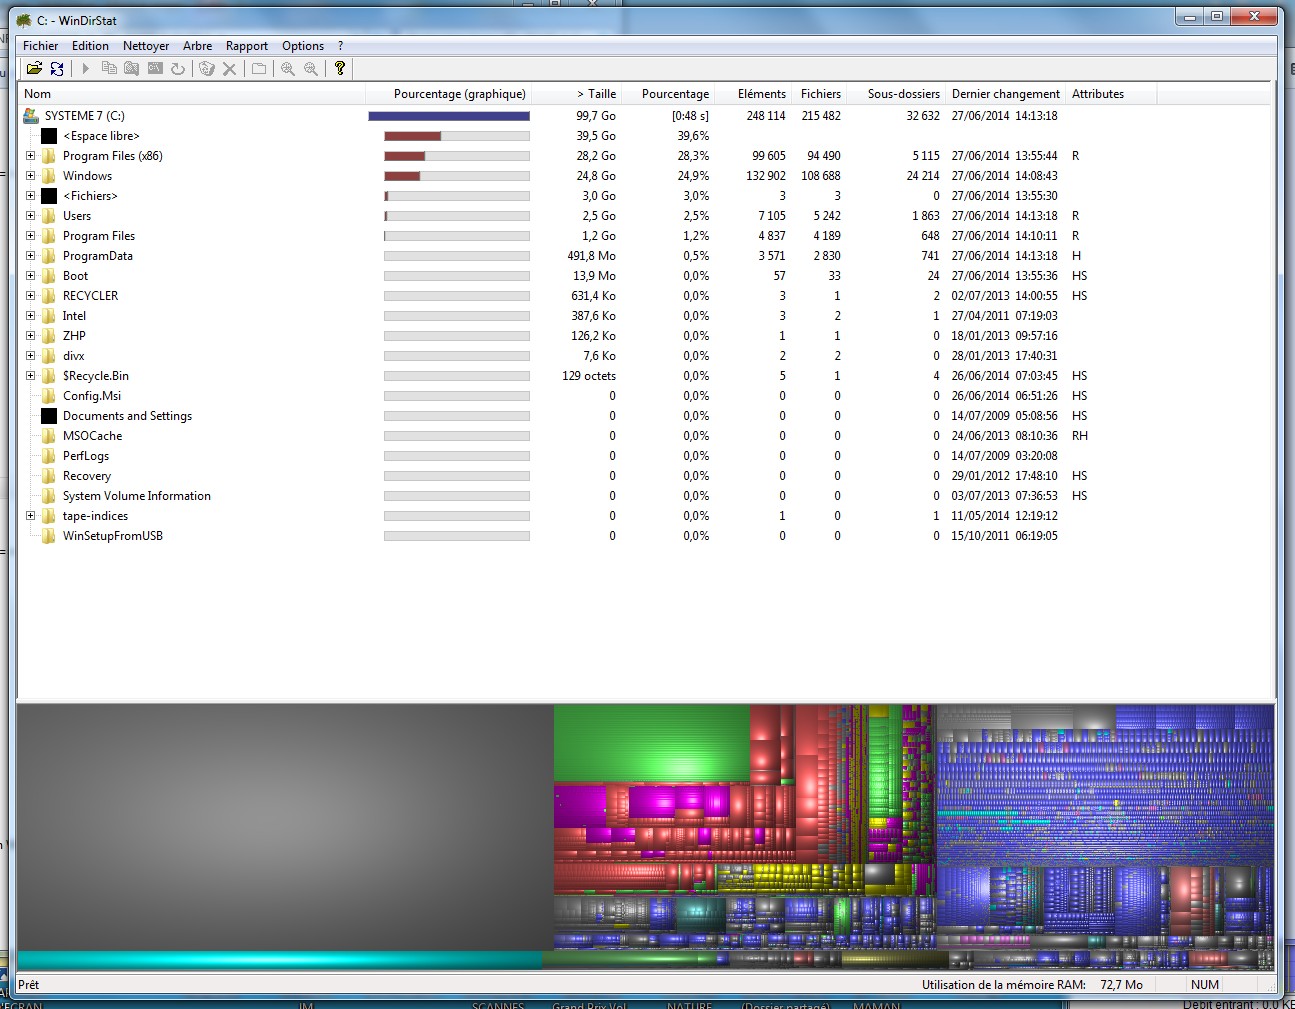
Task: Click the NUM indicator in the status bar
Action: 1205,985
